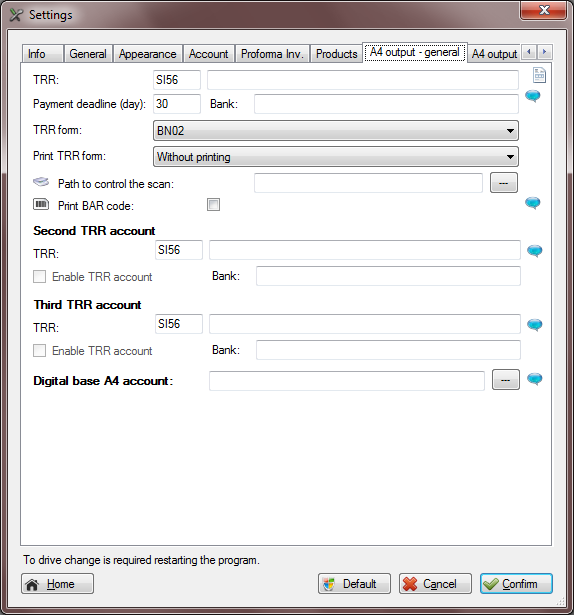Enable the Print BAR code checkbox
This screenshot has width=574, height=615.
point(213,205)
